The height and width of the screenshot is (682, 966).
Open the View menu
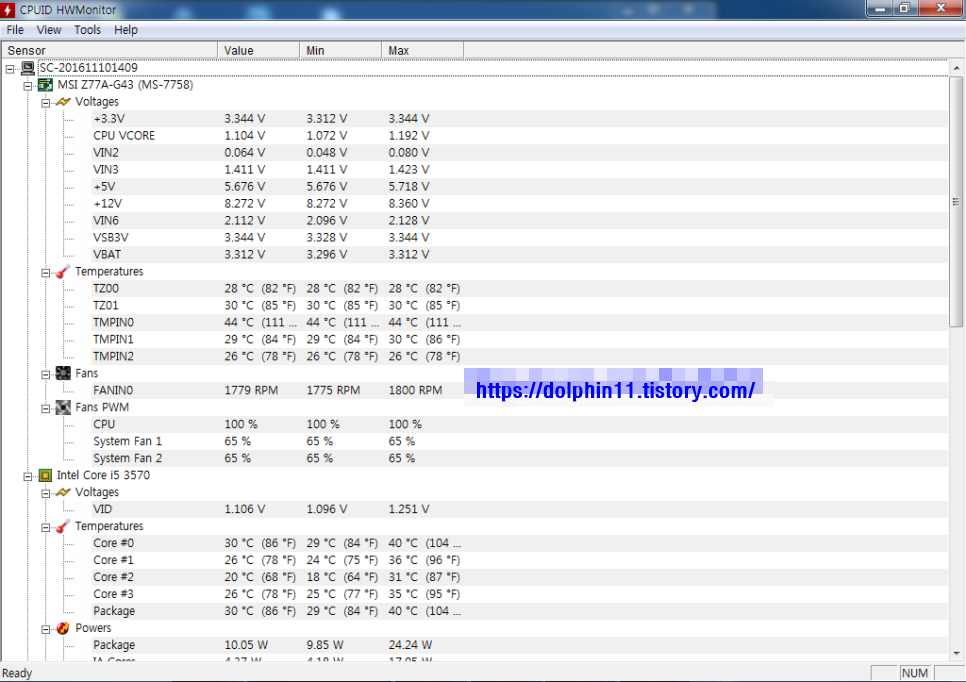point(49,30)
